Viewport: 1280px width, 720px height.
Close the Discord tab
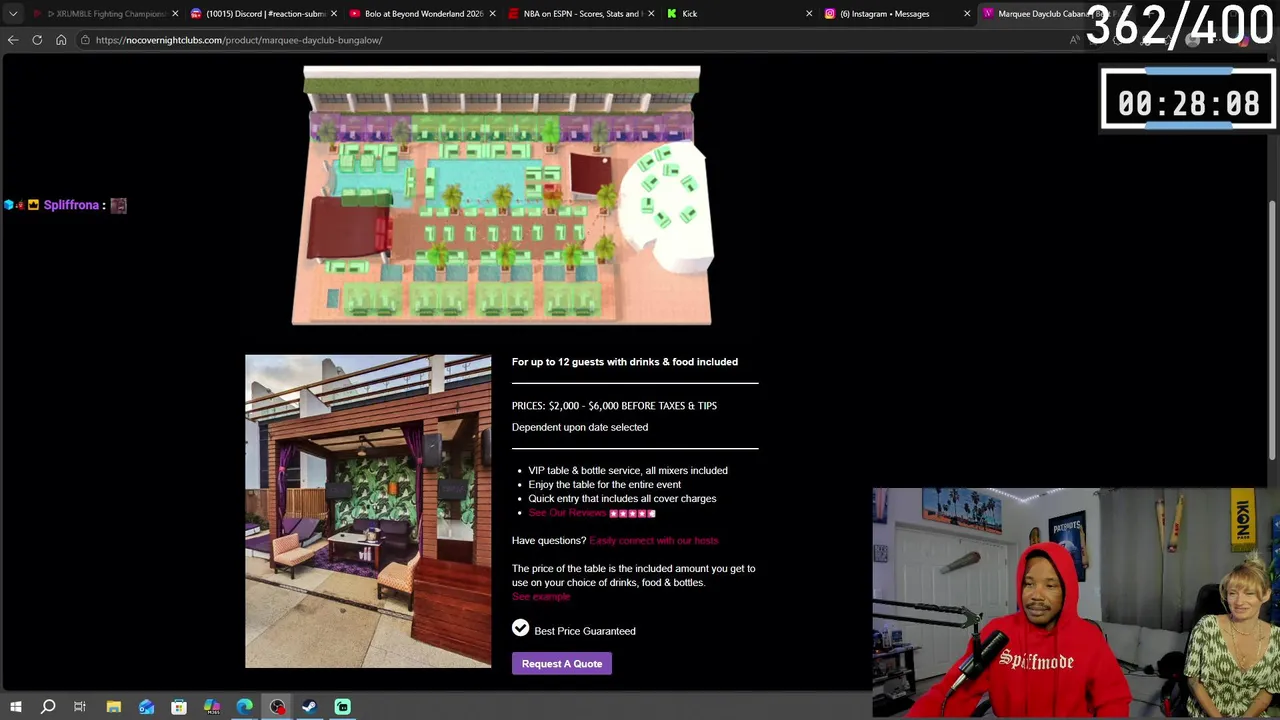tap(333, 14)
